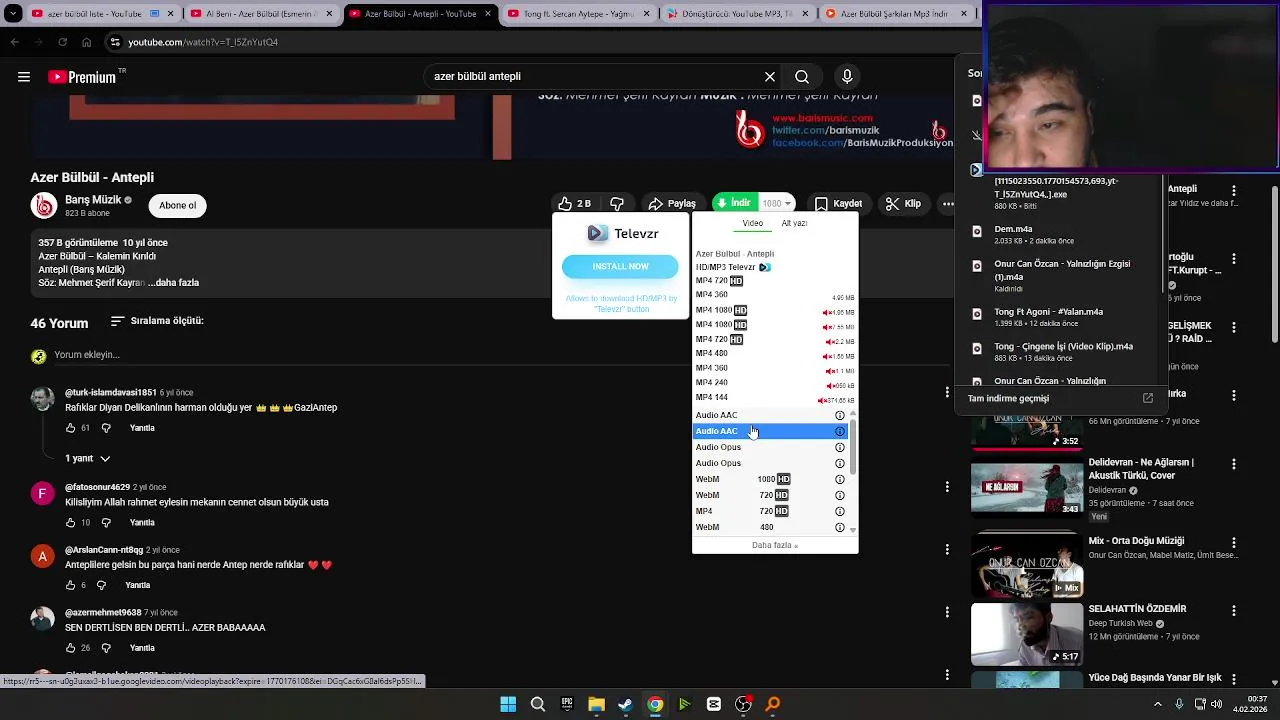Click Barış Müzik channel name

(x=93, y=200)
